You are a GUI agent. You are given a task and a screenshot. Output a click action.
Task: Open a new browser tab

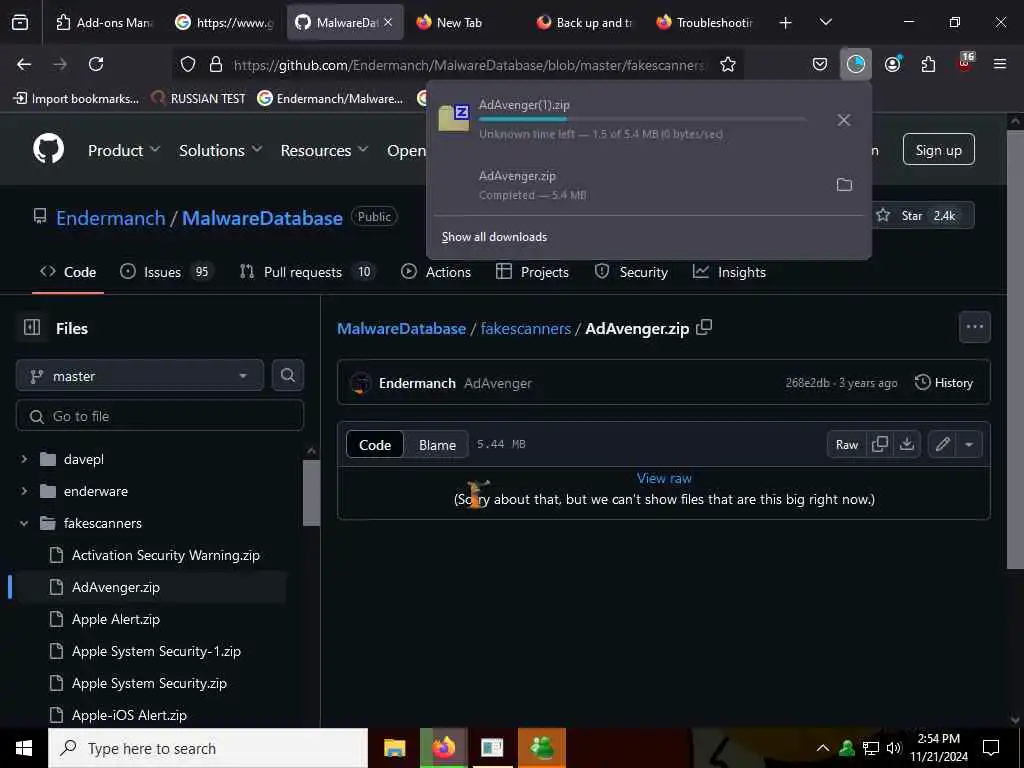click(x=786, y=23)
